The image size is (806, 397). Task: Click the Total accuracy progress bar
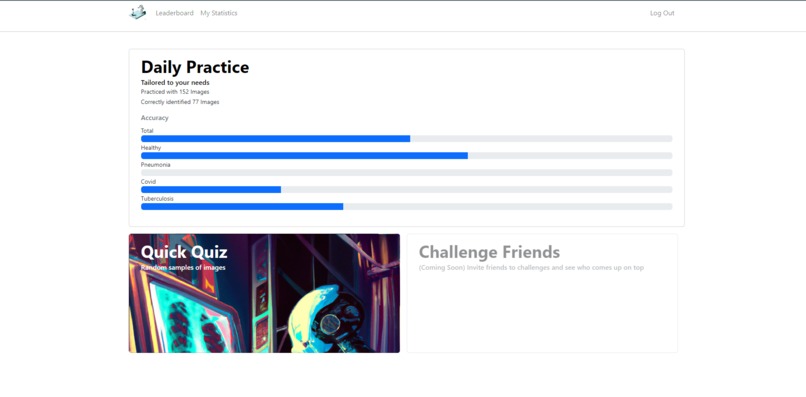click(x=407, y=138)
